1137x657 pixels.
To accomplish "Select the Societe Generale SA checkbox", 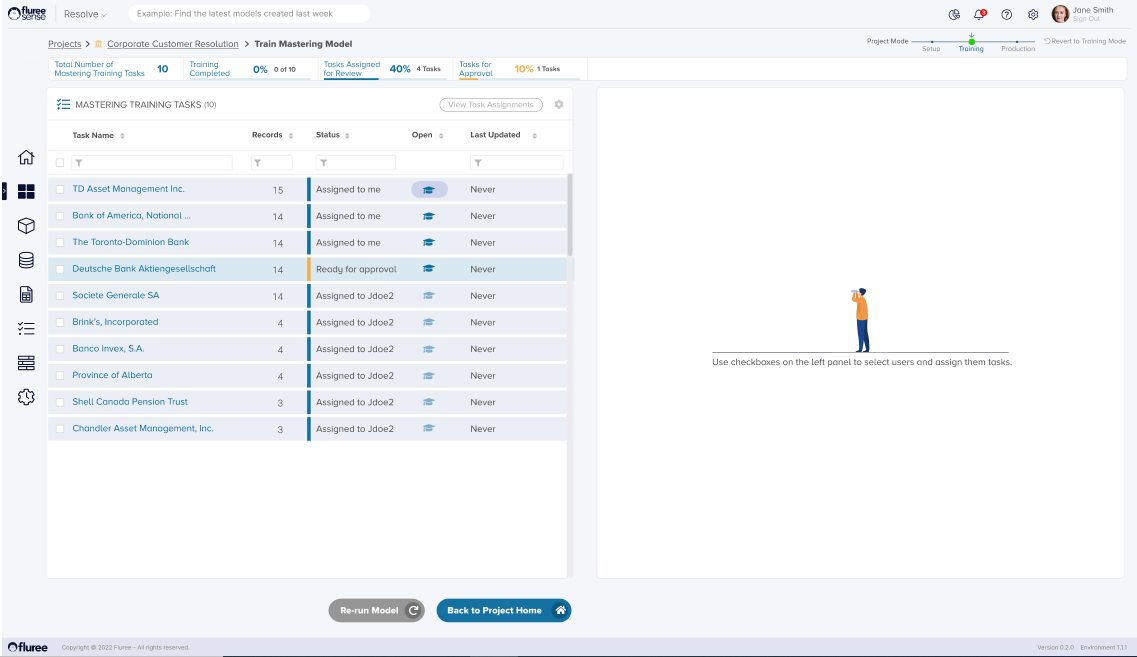I will pos(60,296).
